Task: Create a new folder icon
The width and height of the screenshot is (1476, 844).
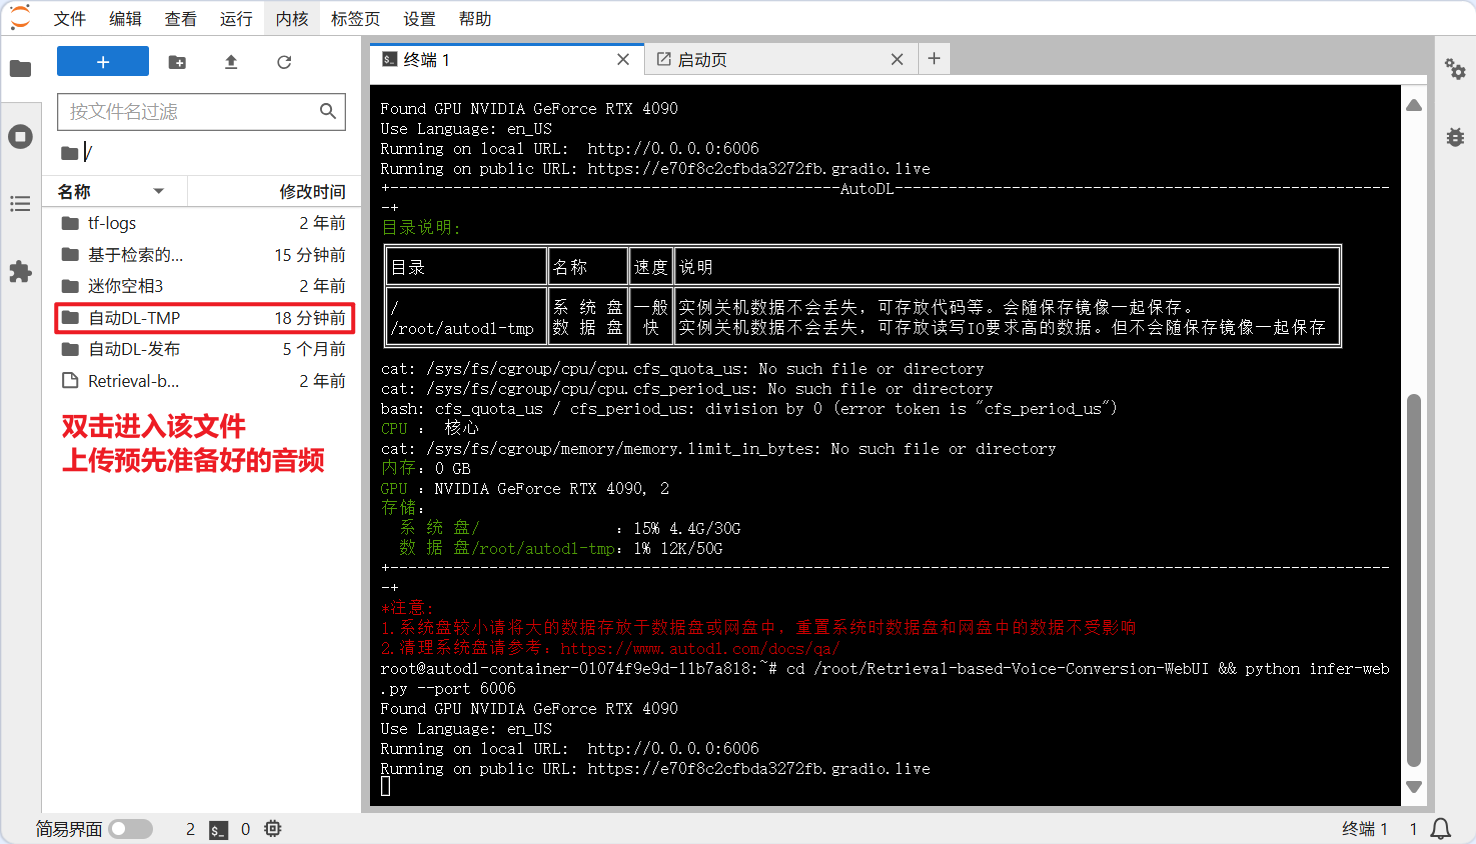Action: click(x=177, y=62)
